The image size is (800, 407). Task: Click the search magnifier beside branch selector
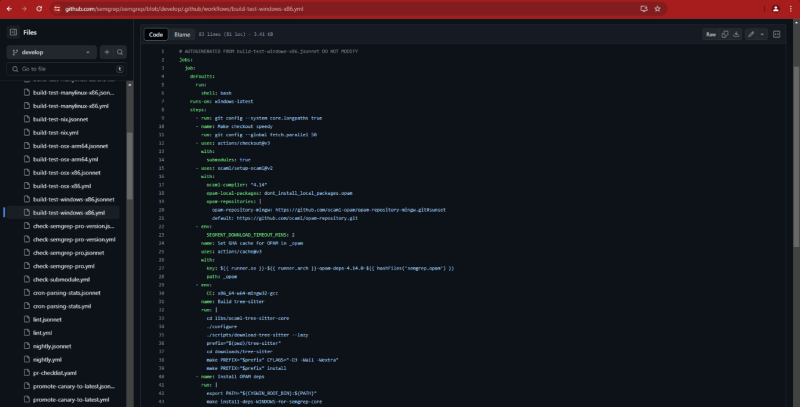pyautogui.click(x=120, y=52)
